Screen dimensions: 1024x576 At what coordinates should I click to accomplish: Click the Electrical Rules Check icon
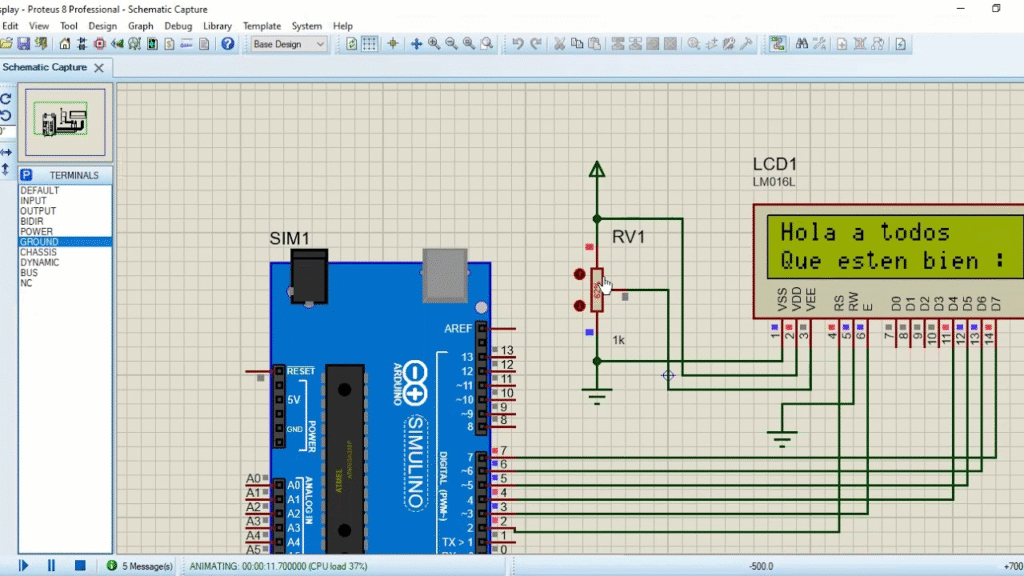tap(901, 44)
